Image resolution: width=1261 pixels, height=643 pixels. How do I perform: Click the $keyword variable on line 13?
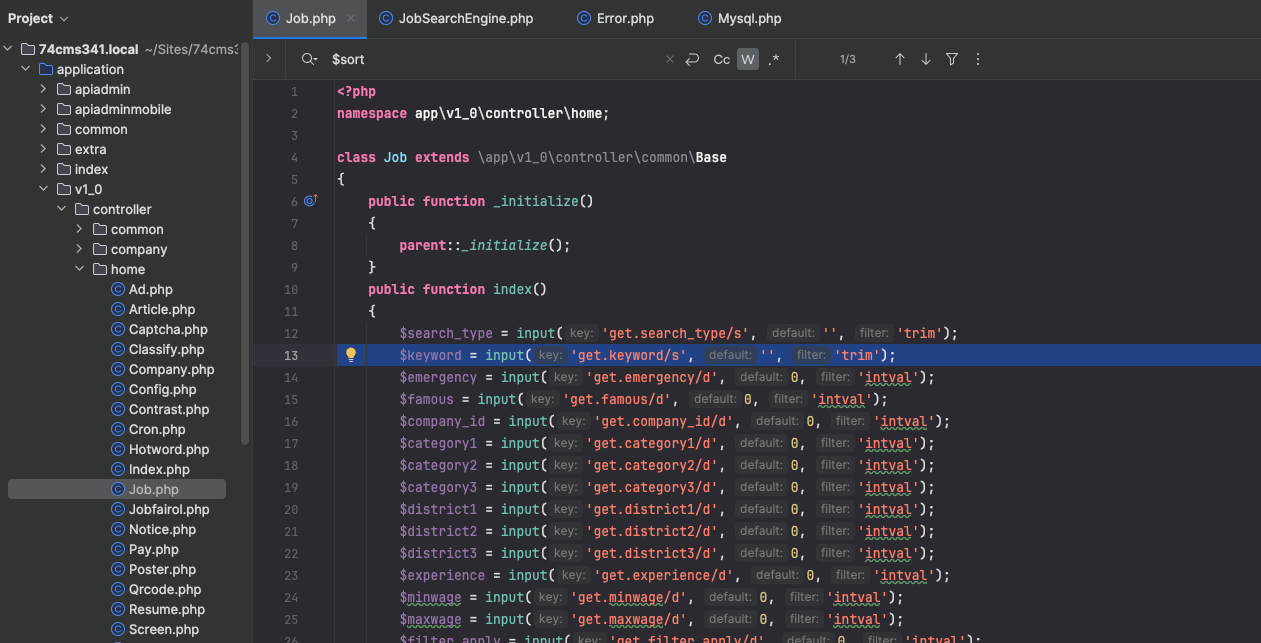[x=431, y=355]
